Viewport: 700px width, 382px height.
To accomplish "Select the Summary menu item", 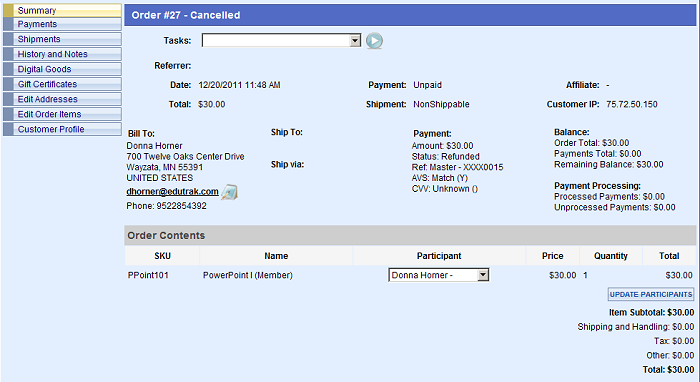I will point(62,10).
